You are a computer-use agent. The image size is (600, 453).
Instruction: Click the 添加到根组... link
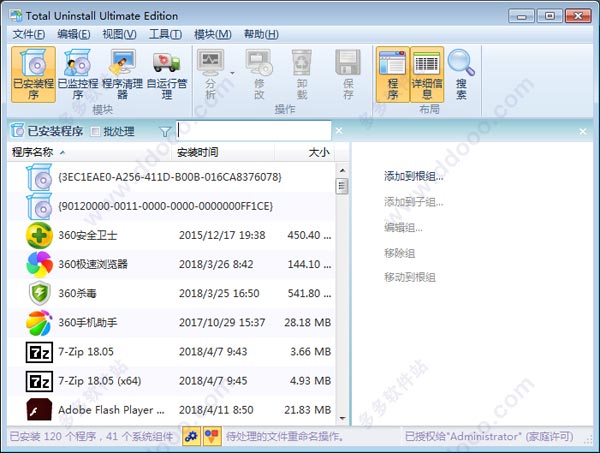pyautogui.click(x=414, y=176)
